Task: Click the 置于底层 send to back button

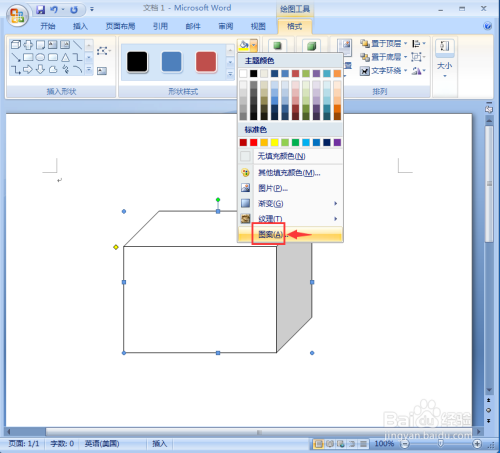Action: (x=381, y=57)
